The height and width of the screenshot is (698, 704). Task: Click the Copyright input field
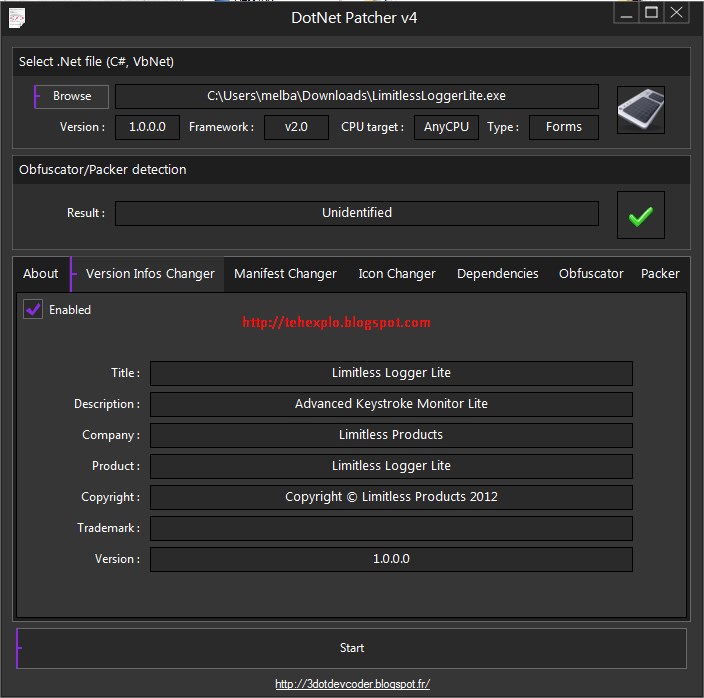point(391,497)
